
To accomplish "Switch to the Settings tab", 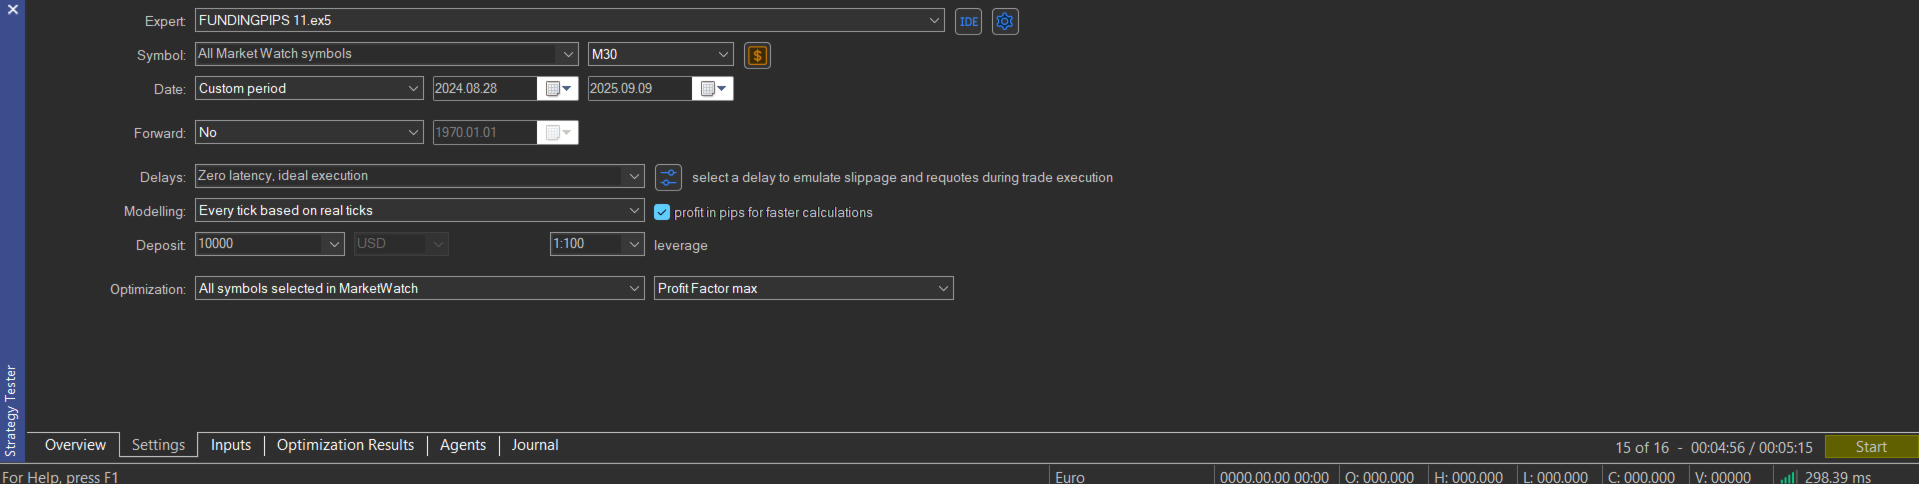I will point(159,445).
